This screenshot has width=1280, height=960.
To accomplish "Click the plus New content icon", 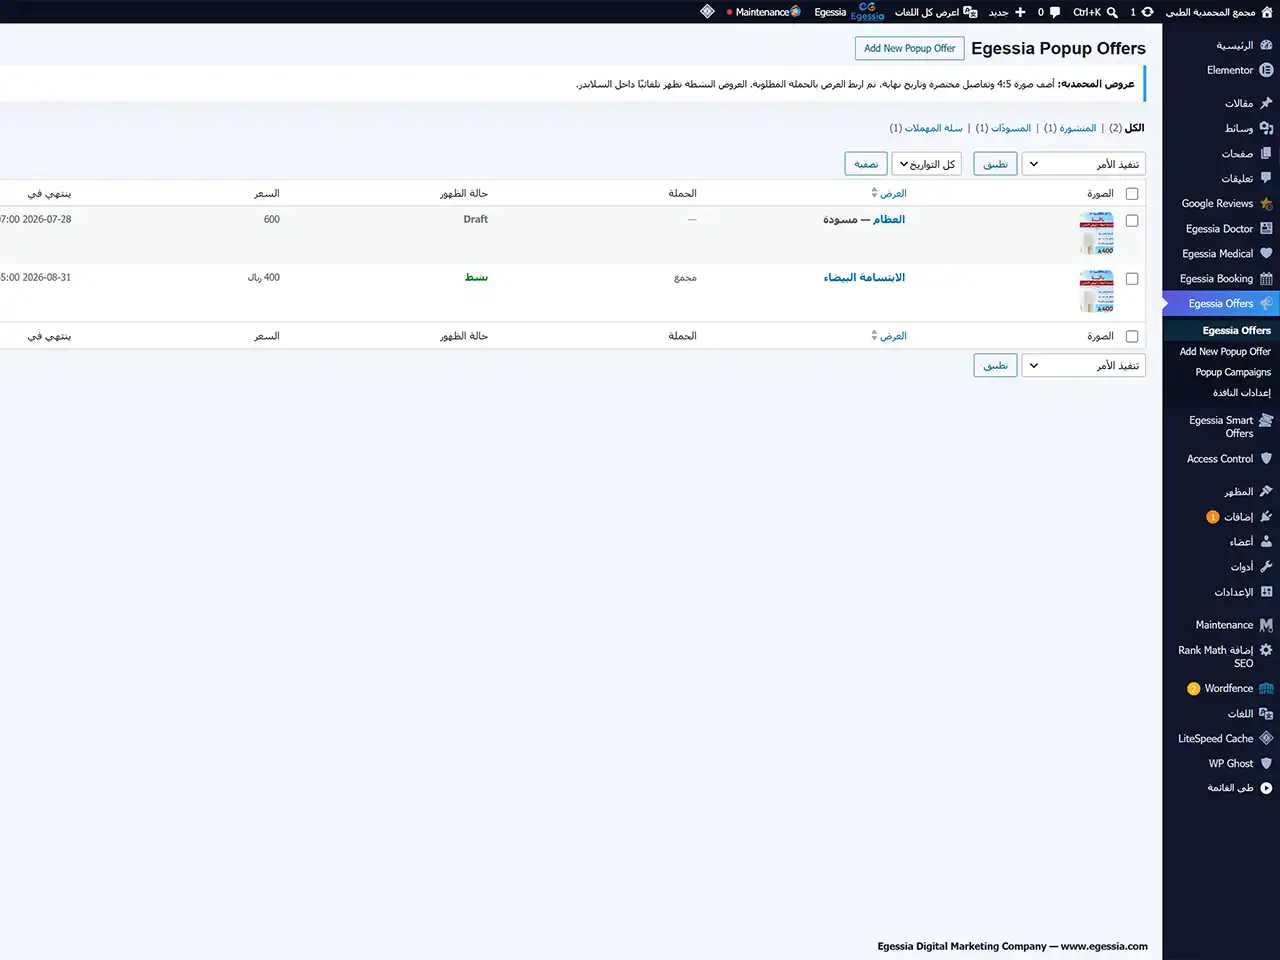I will coord(1020,12).
